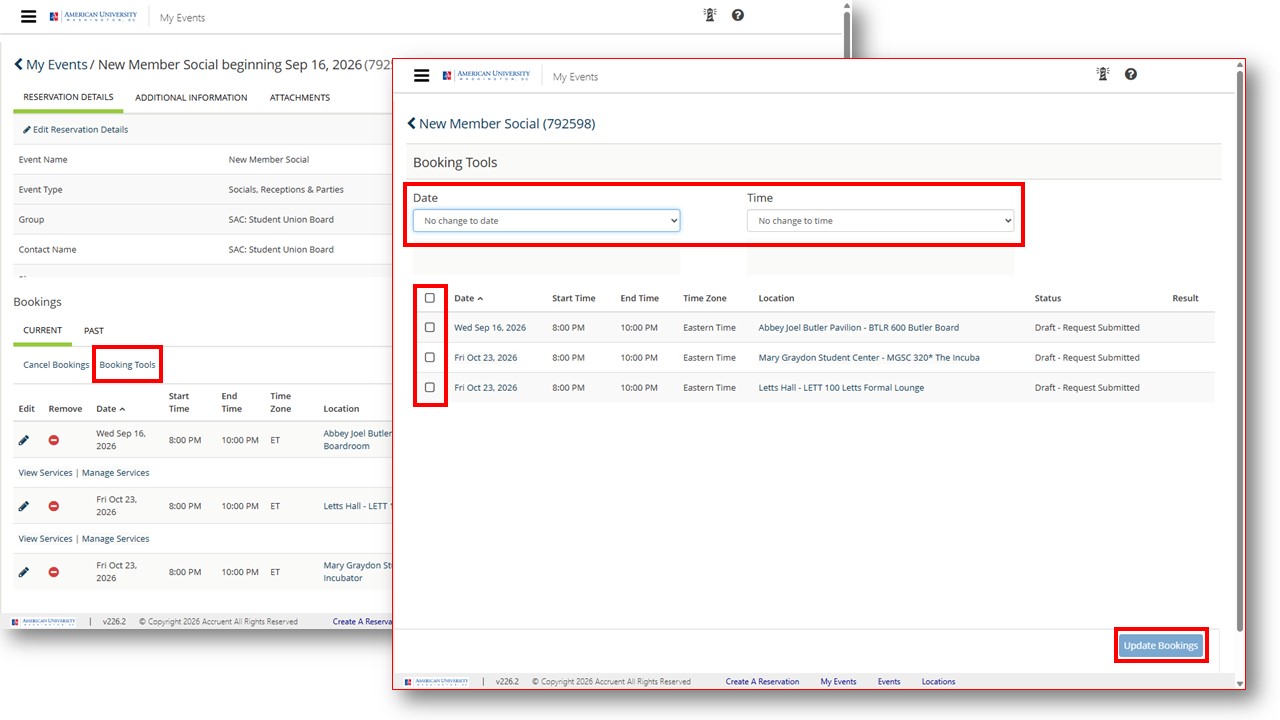This screenshot has height=720, width=1280.
Task: Switch to Reservation Details tab
Action: click(68, 98)
